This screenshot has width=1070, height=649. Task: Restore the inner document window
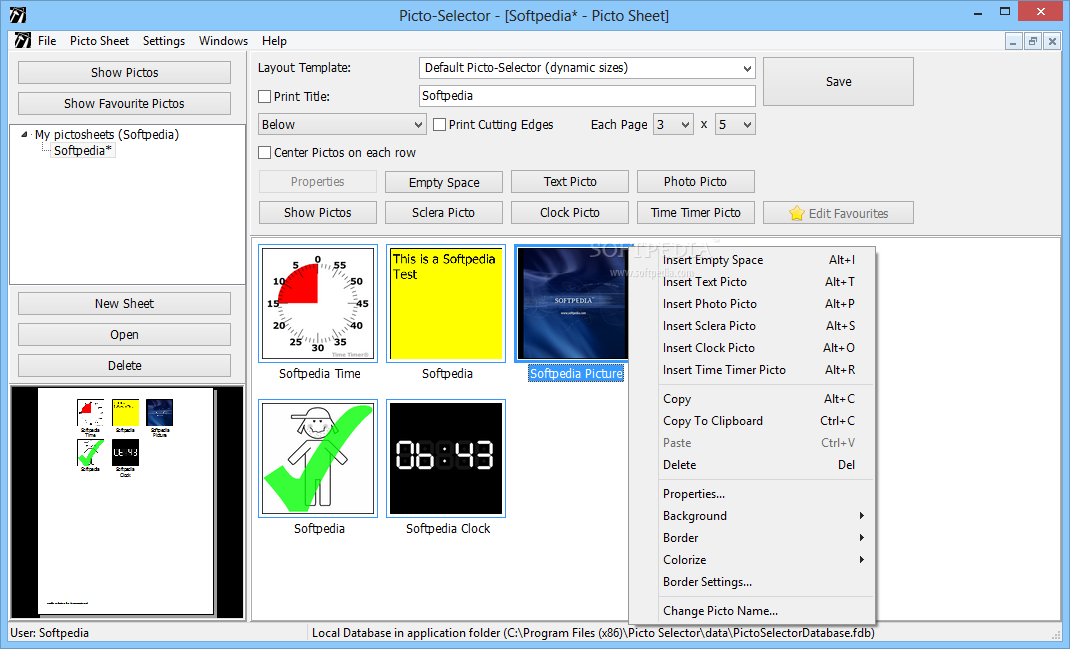coord(1032,41)
